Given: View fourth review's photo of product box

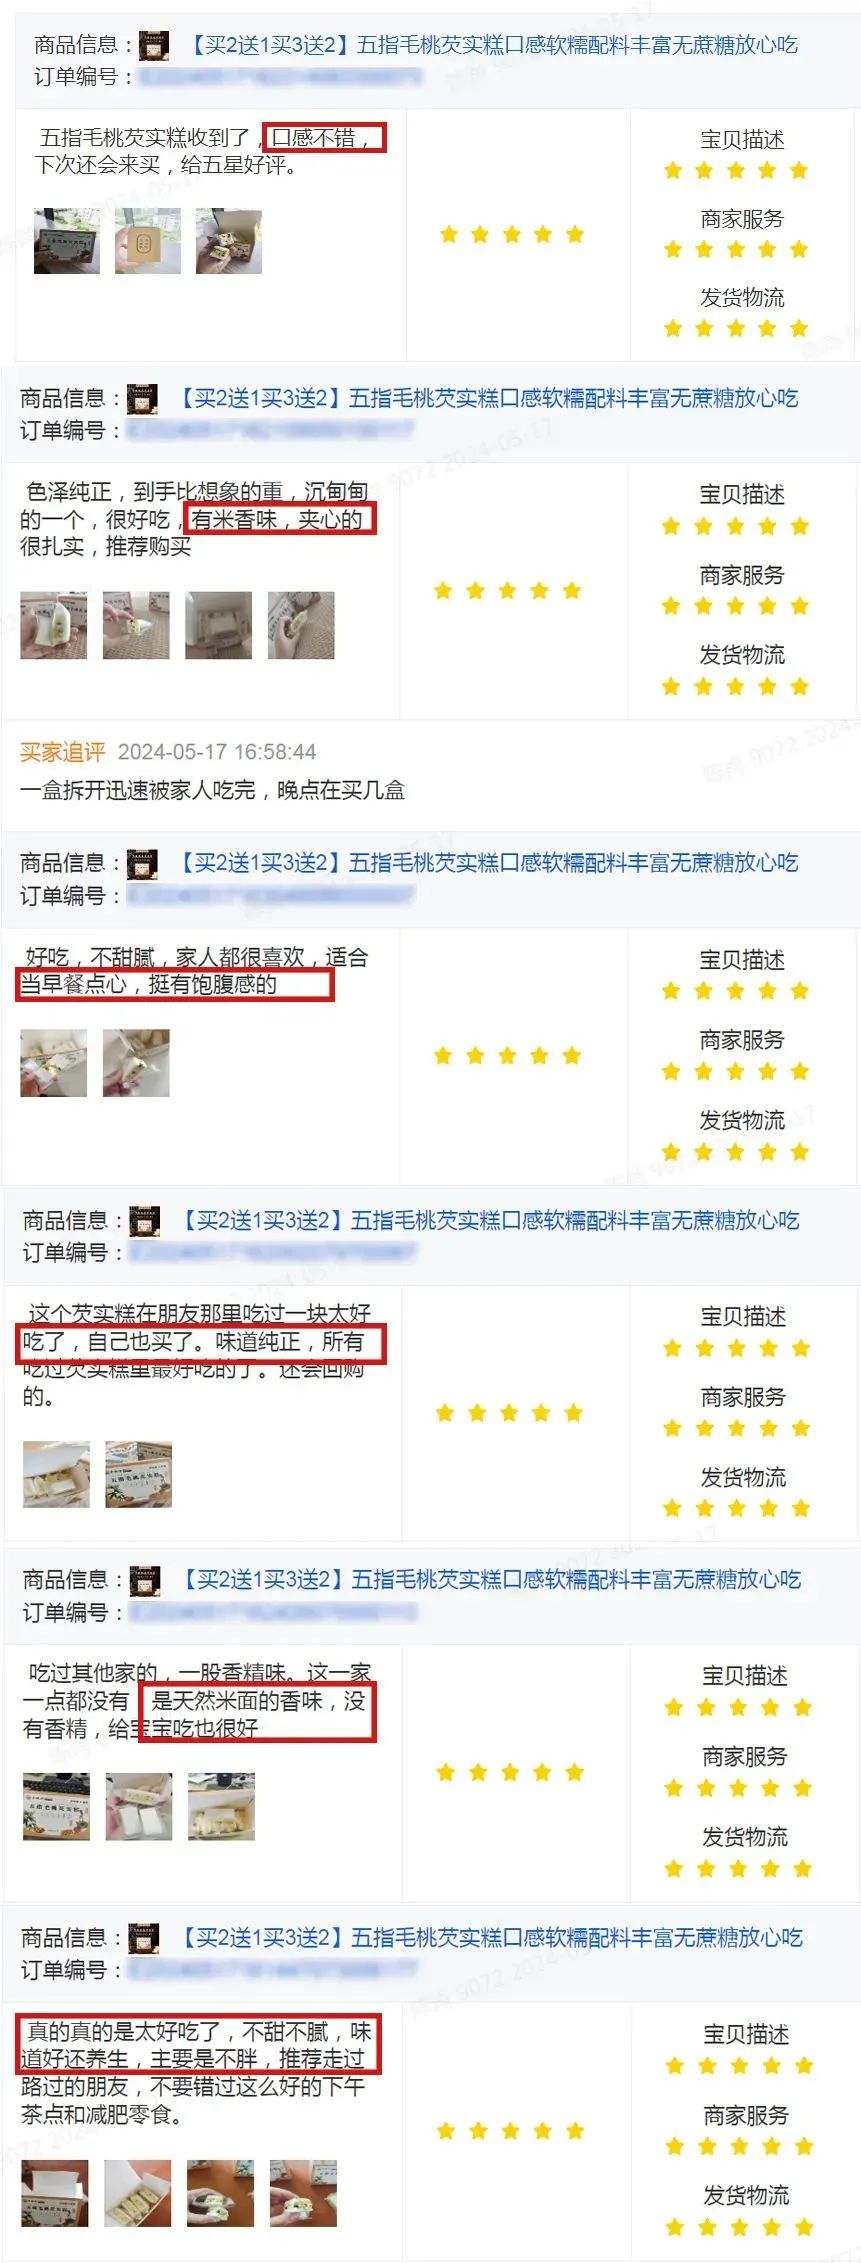Looking at the screenshot, I should pos(138,1474).
